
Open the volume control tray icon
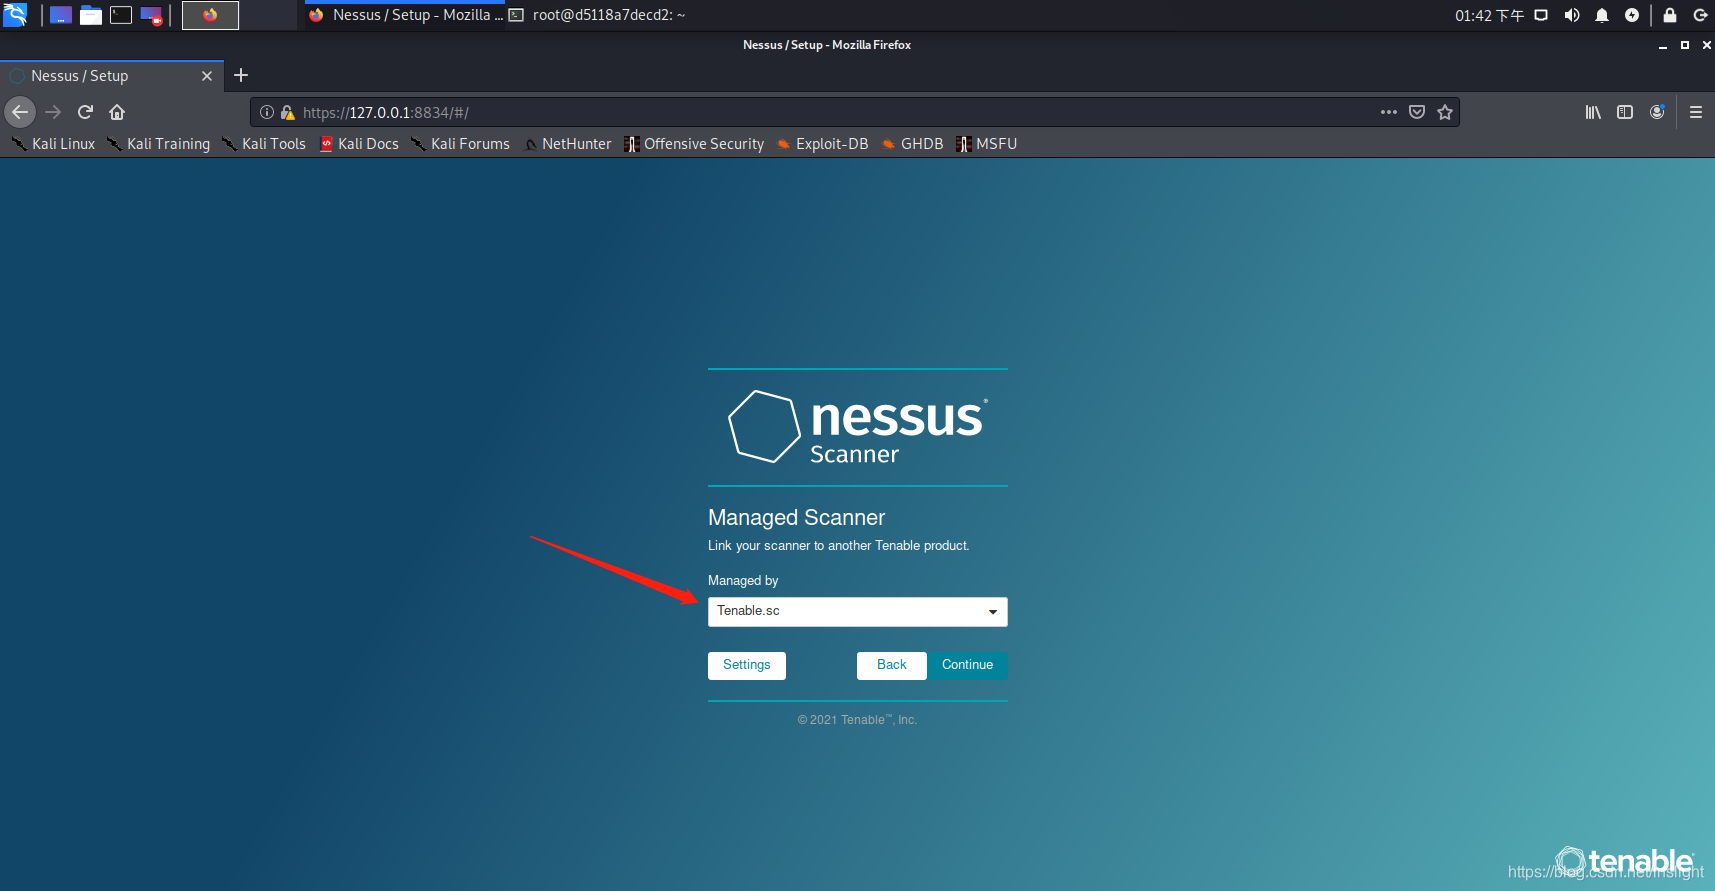point(1572,15)
